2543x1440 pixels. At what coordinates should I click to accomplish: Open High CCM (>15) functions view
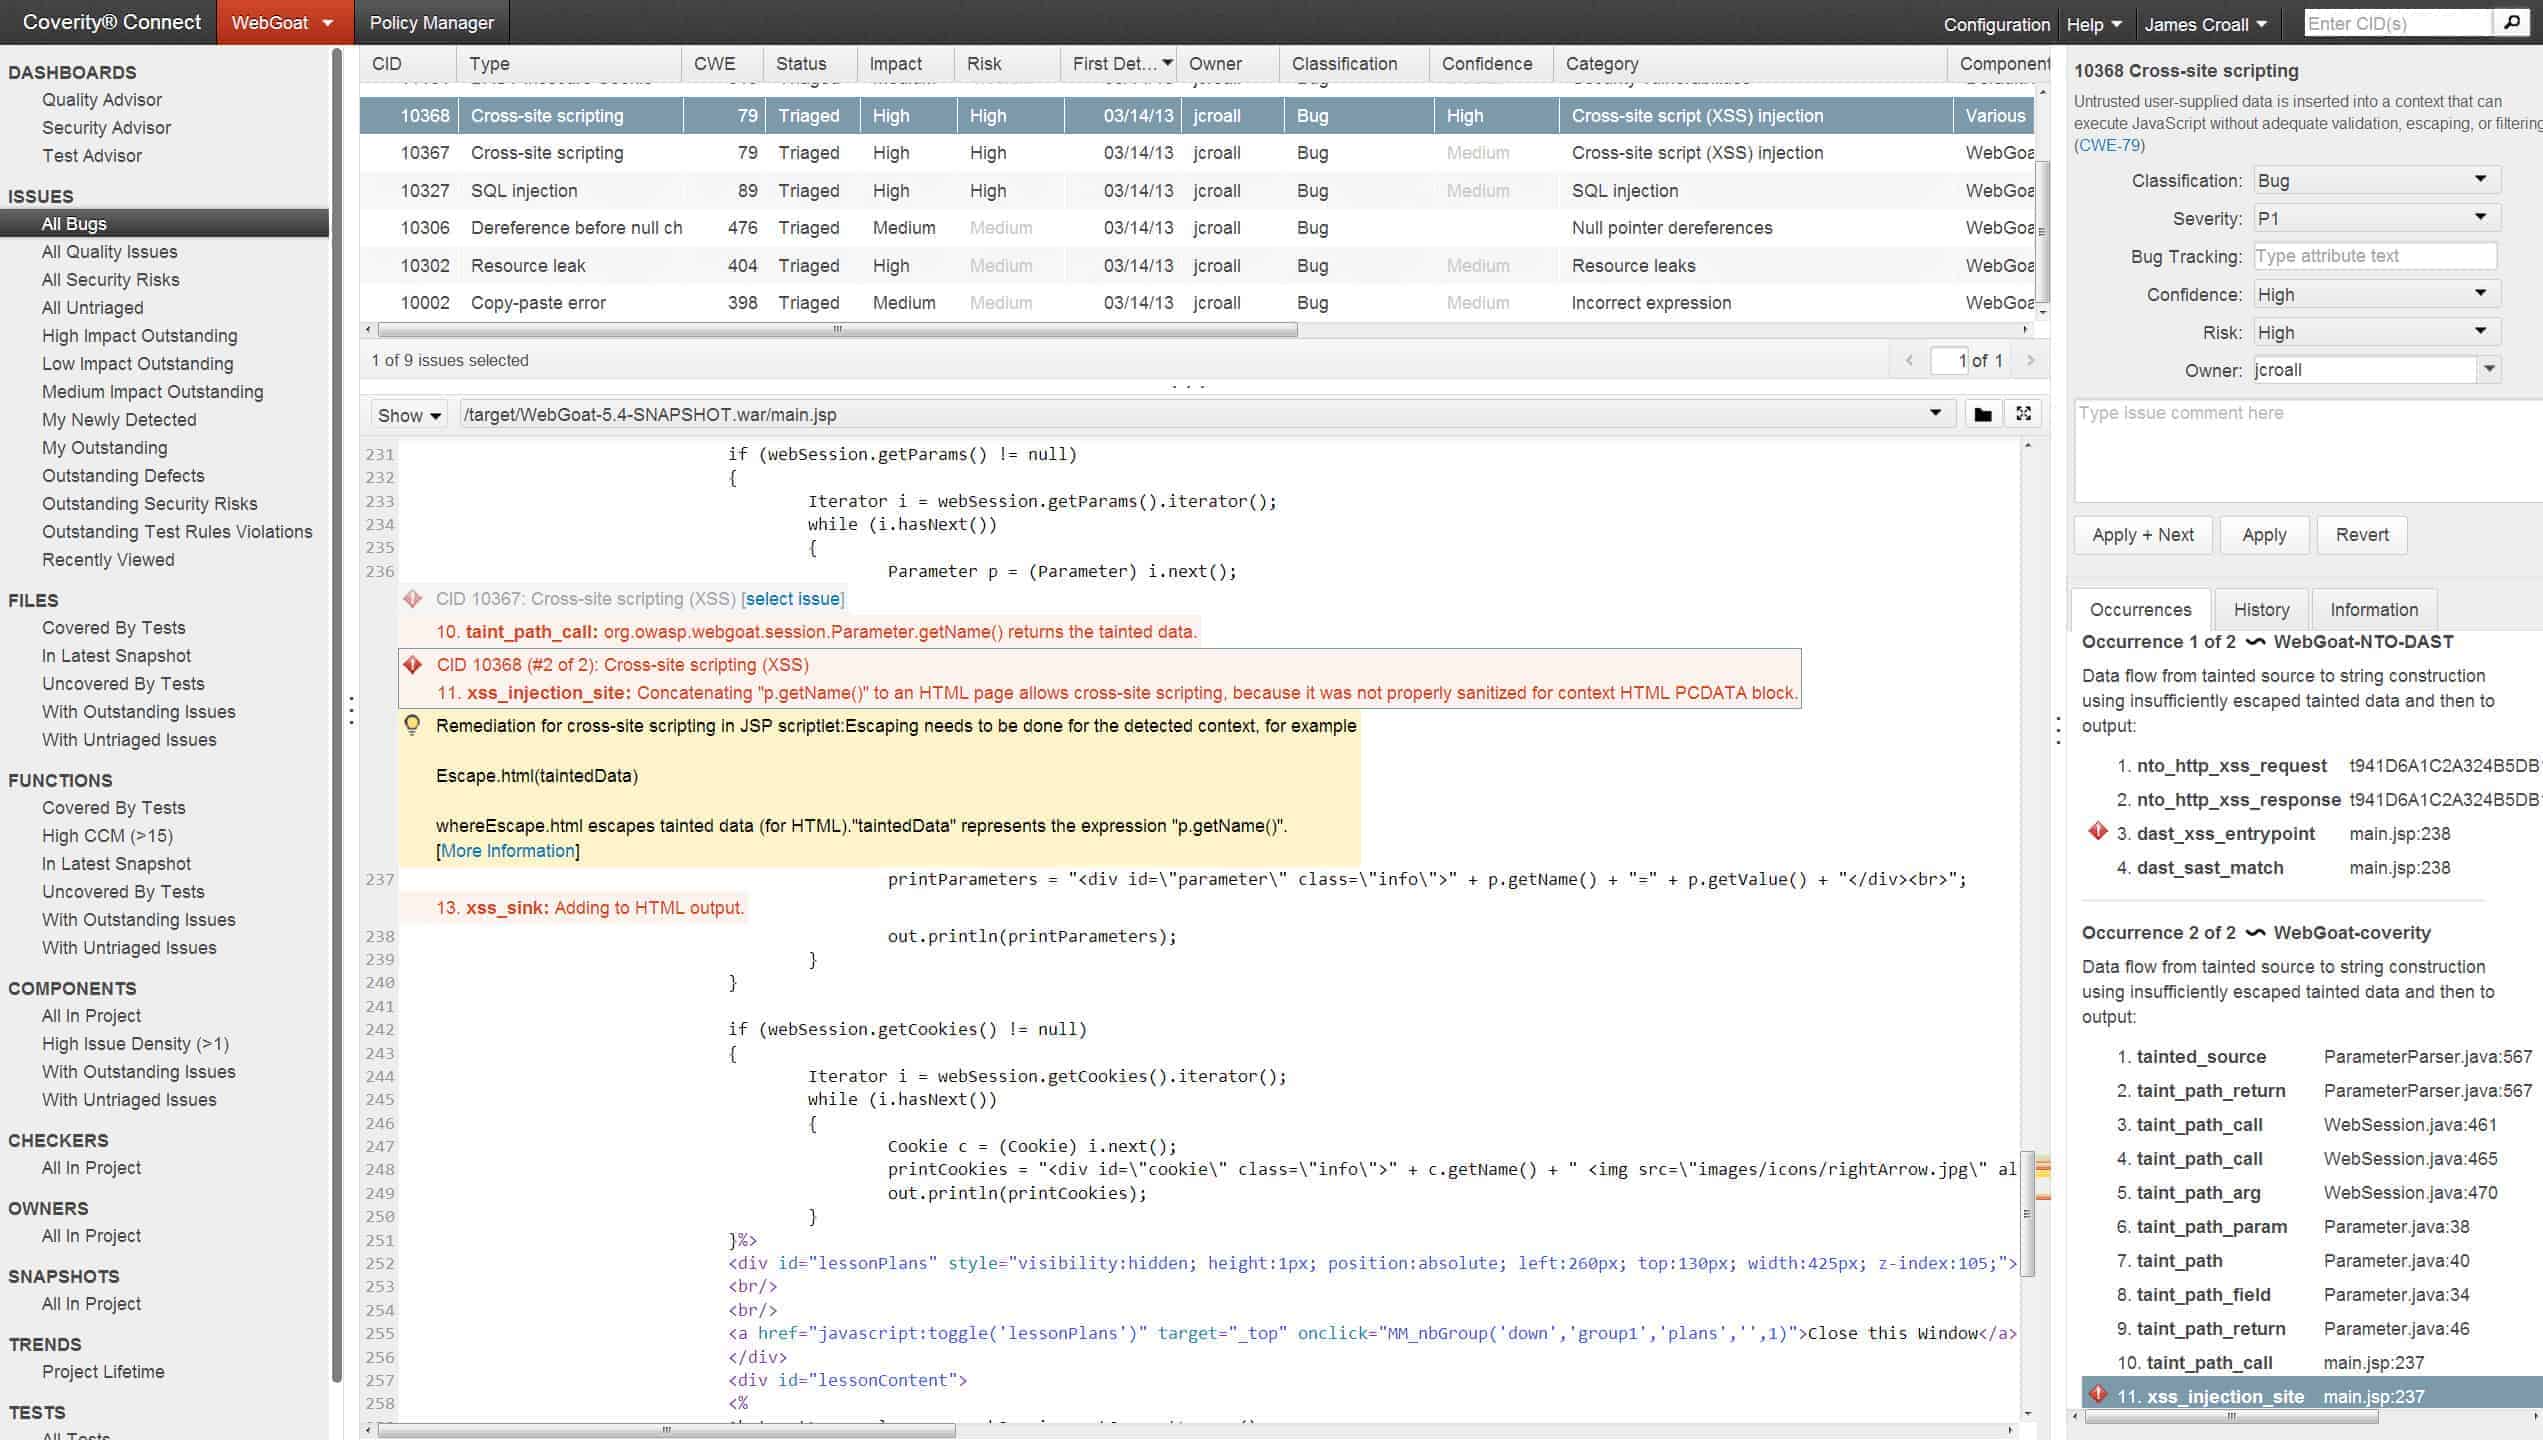[x=107, y=836]
